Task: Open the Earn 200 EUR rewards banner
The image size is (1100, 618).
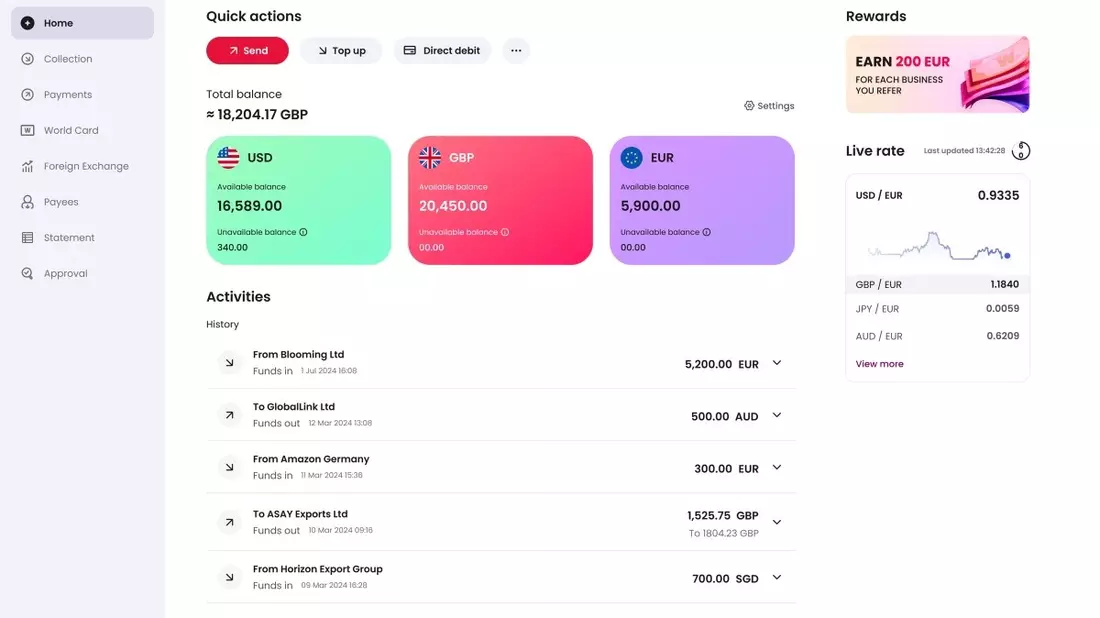Action: [937, 74]
